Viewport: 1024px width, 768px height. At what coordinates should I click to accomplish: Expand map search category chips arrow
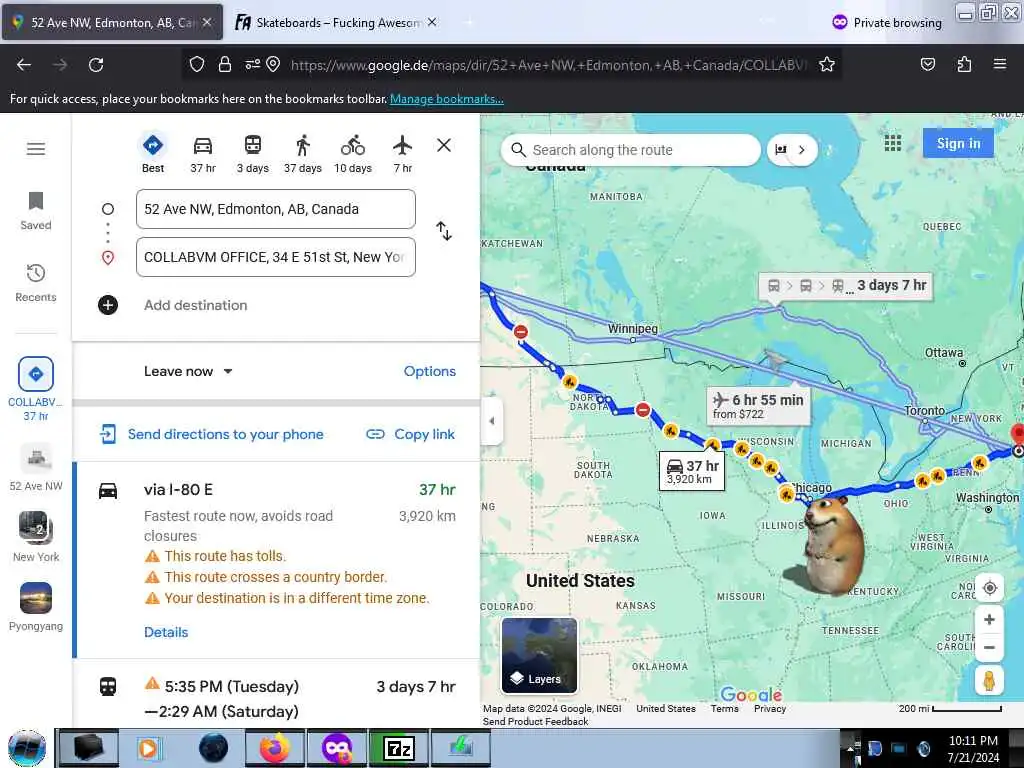pos(801,150)
